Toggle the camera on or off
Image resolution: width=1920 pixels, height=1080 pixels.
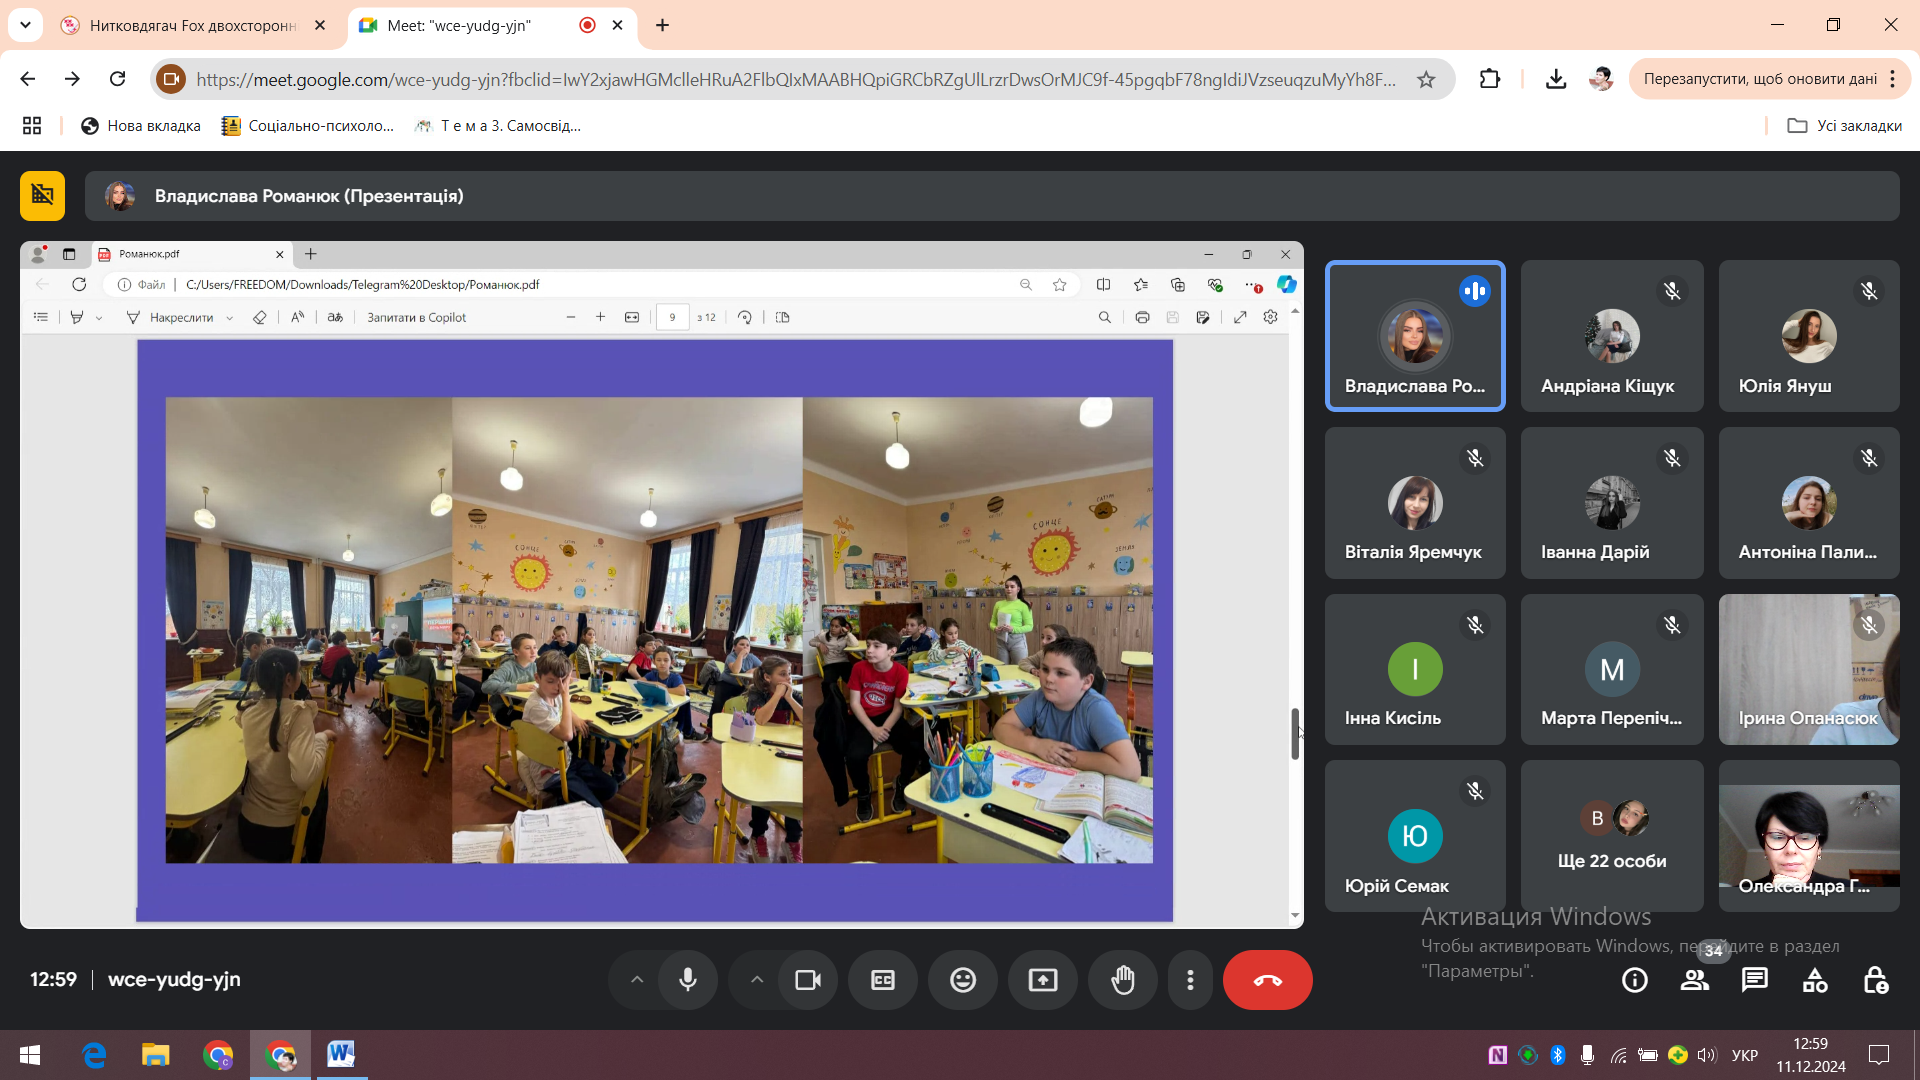click(808, 980)
